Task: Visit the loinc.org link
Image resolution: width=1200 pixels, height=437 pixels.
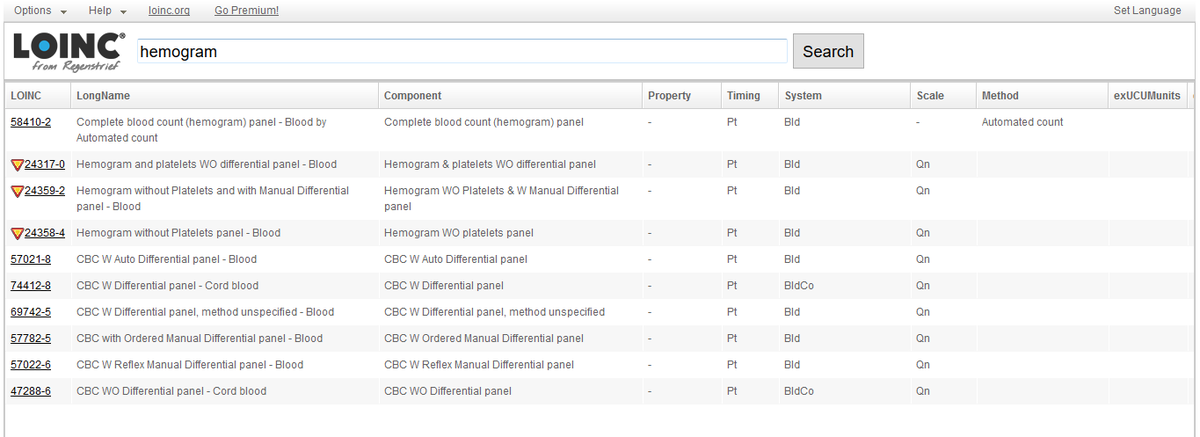Action: [x=168, y=10]
